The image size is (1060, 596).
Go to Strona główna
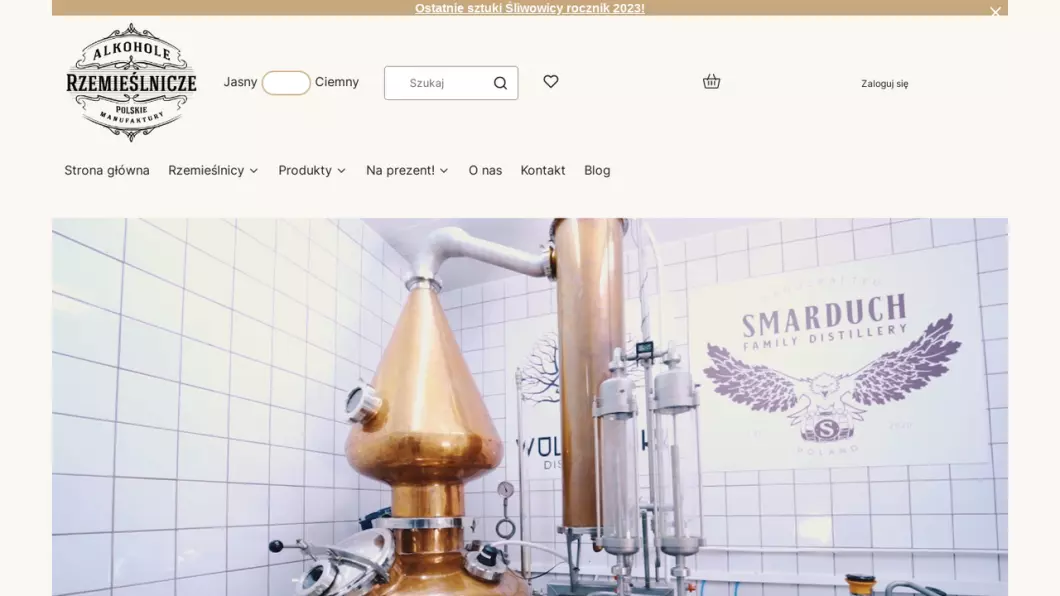coord(107,170)
